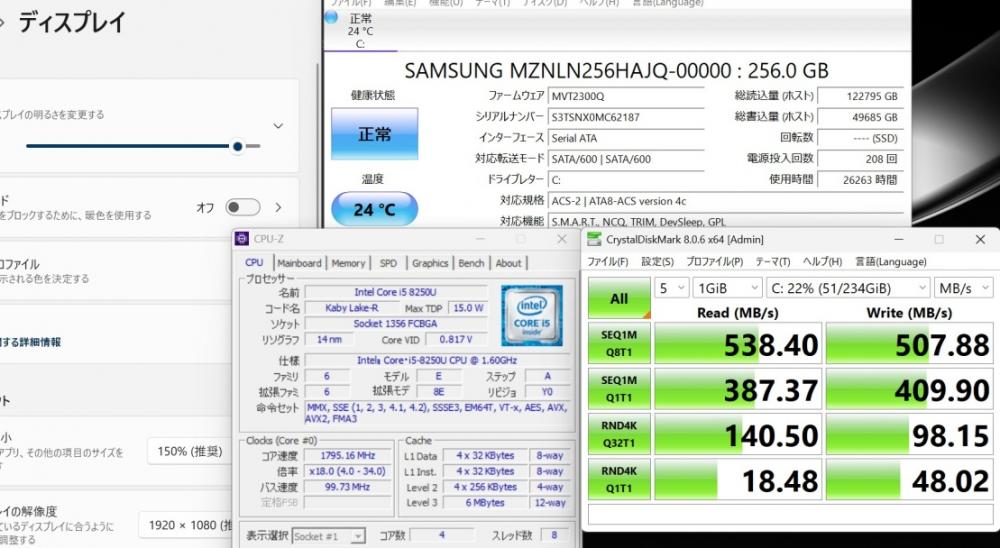Screen dimensions: 1000x548
Task: Click the 387.37 read result
Action: [x=738, y=389]
